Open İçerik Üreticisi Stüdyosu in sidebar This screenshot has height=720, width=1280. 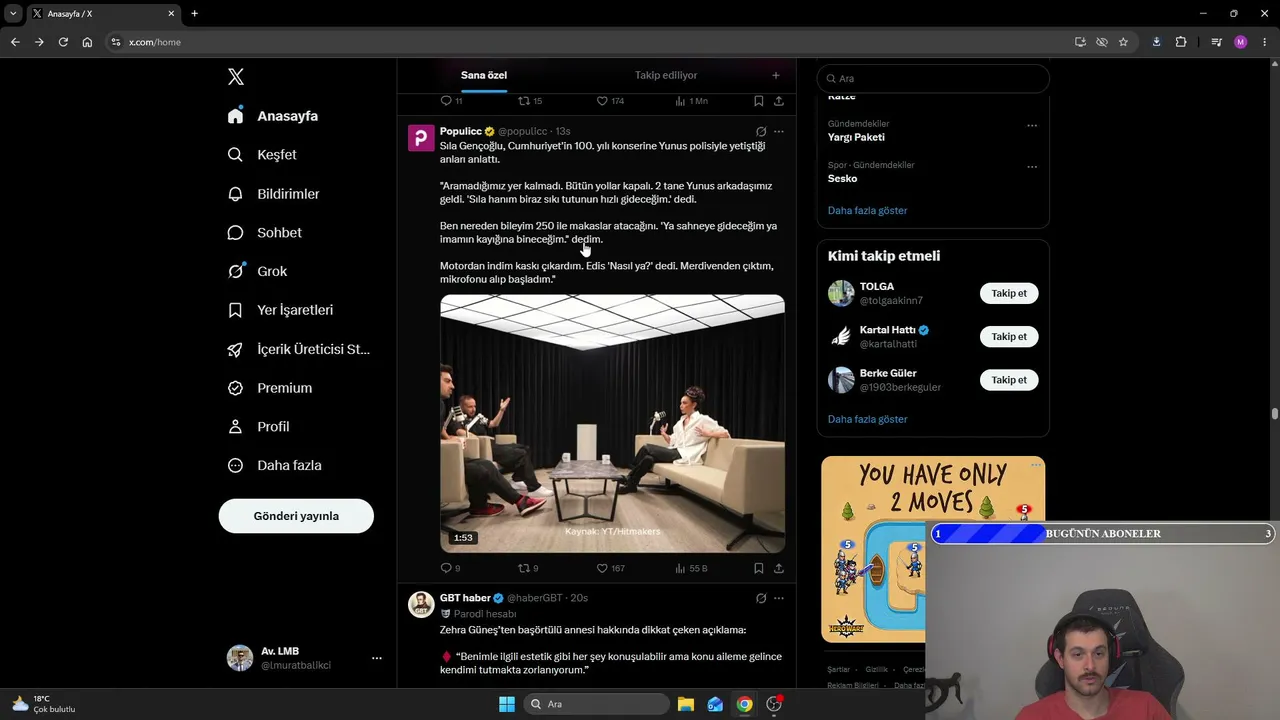click(x=299, y=349)
